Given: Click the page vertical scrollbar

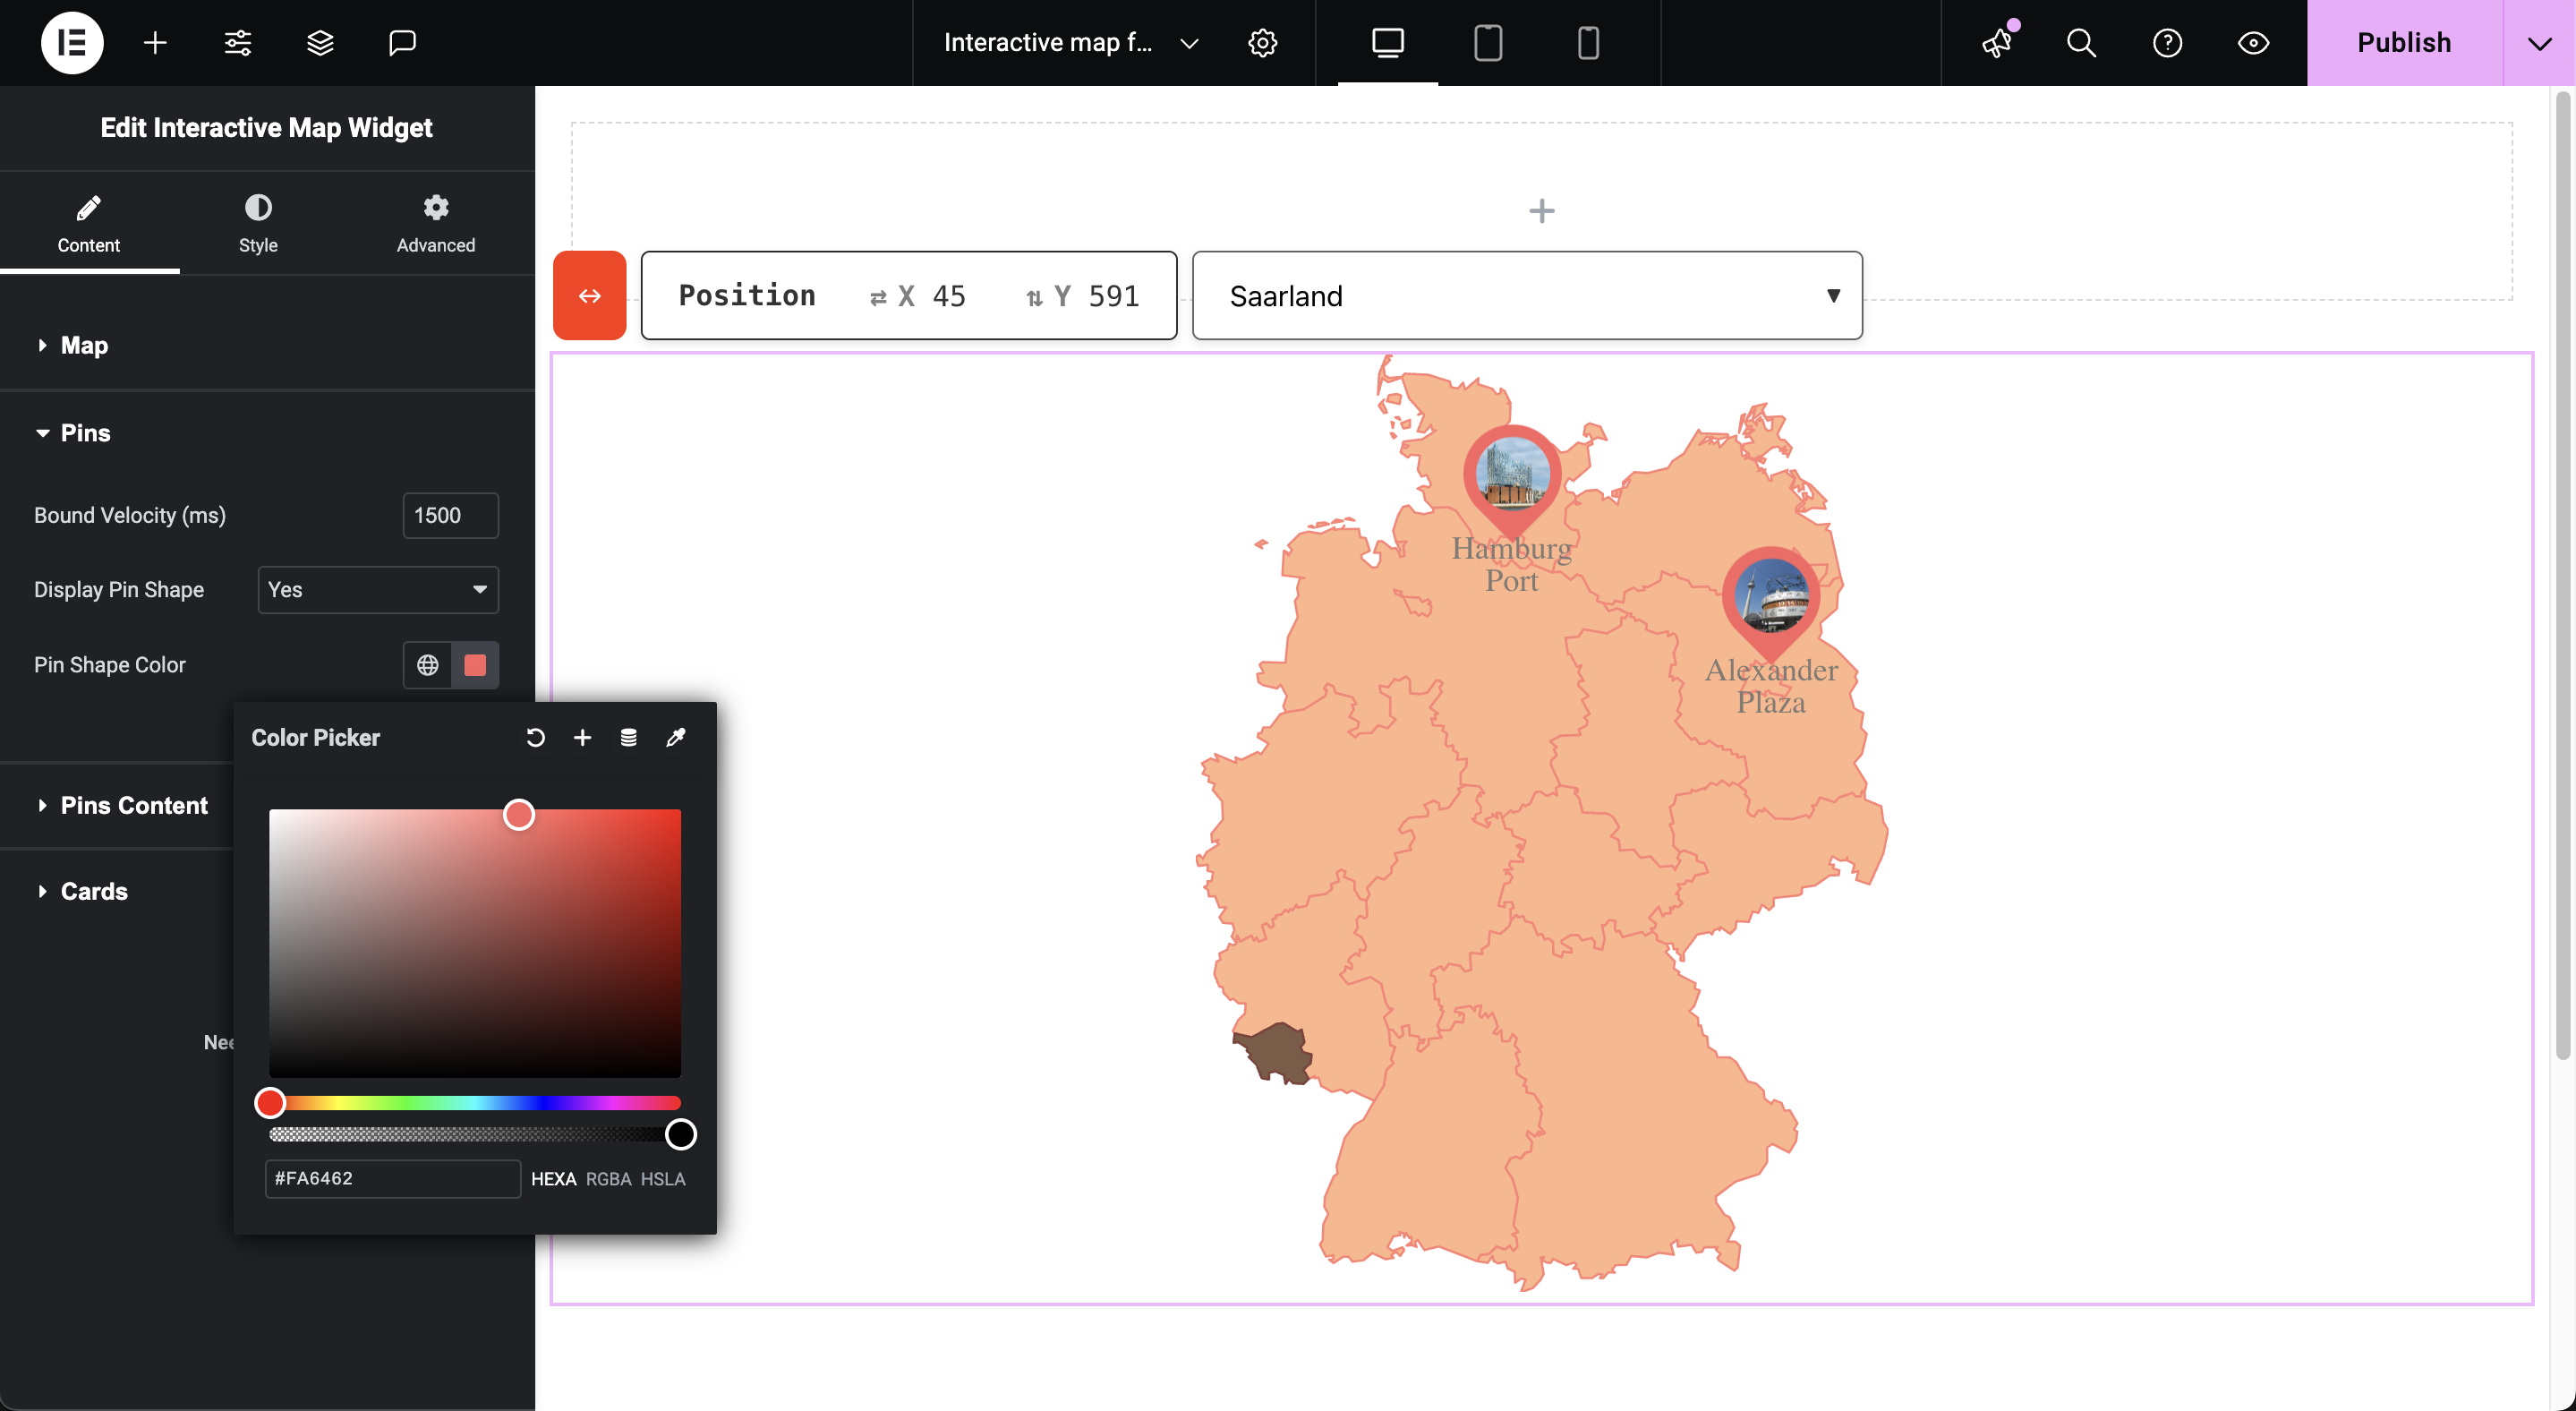Looking at the screenshot, I should point(2563,575).
